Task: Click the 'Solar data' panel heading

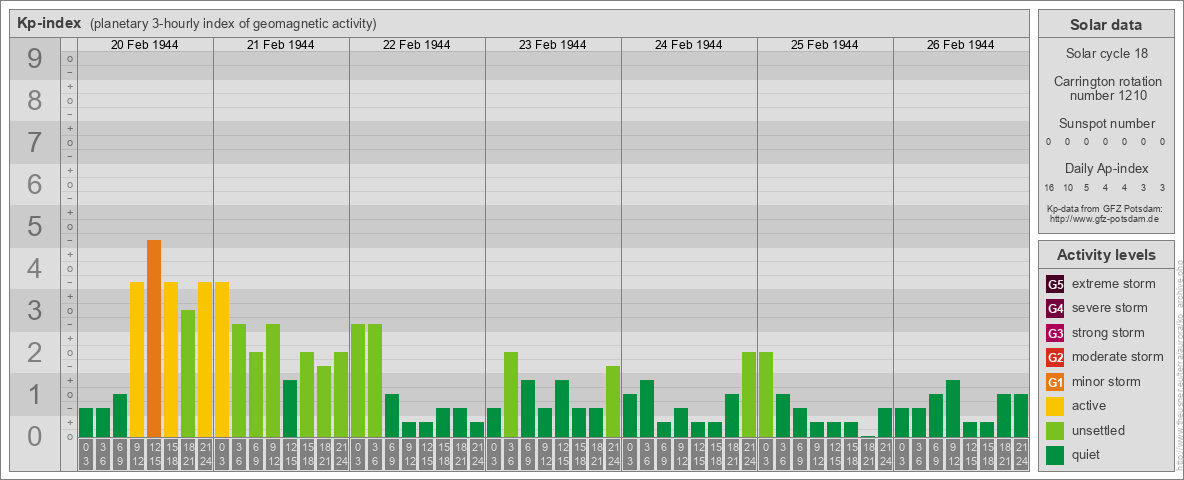Action: point(1106,25)
